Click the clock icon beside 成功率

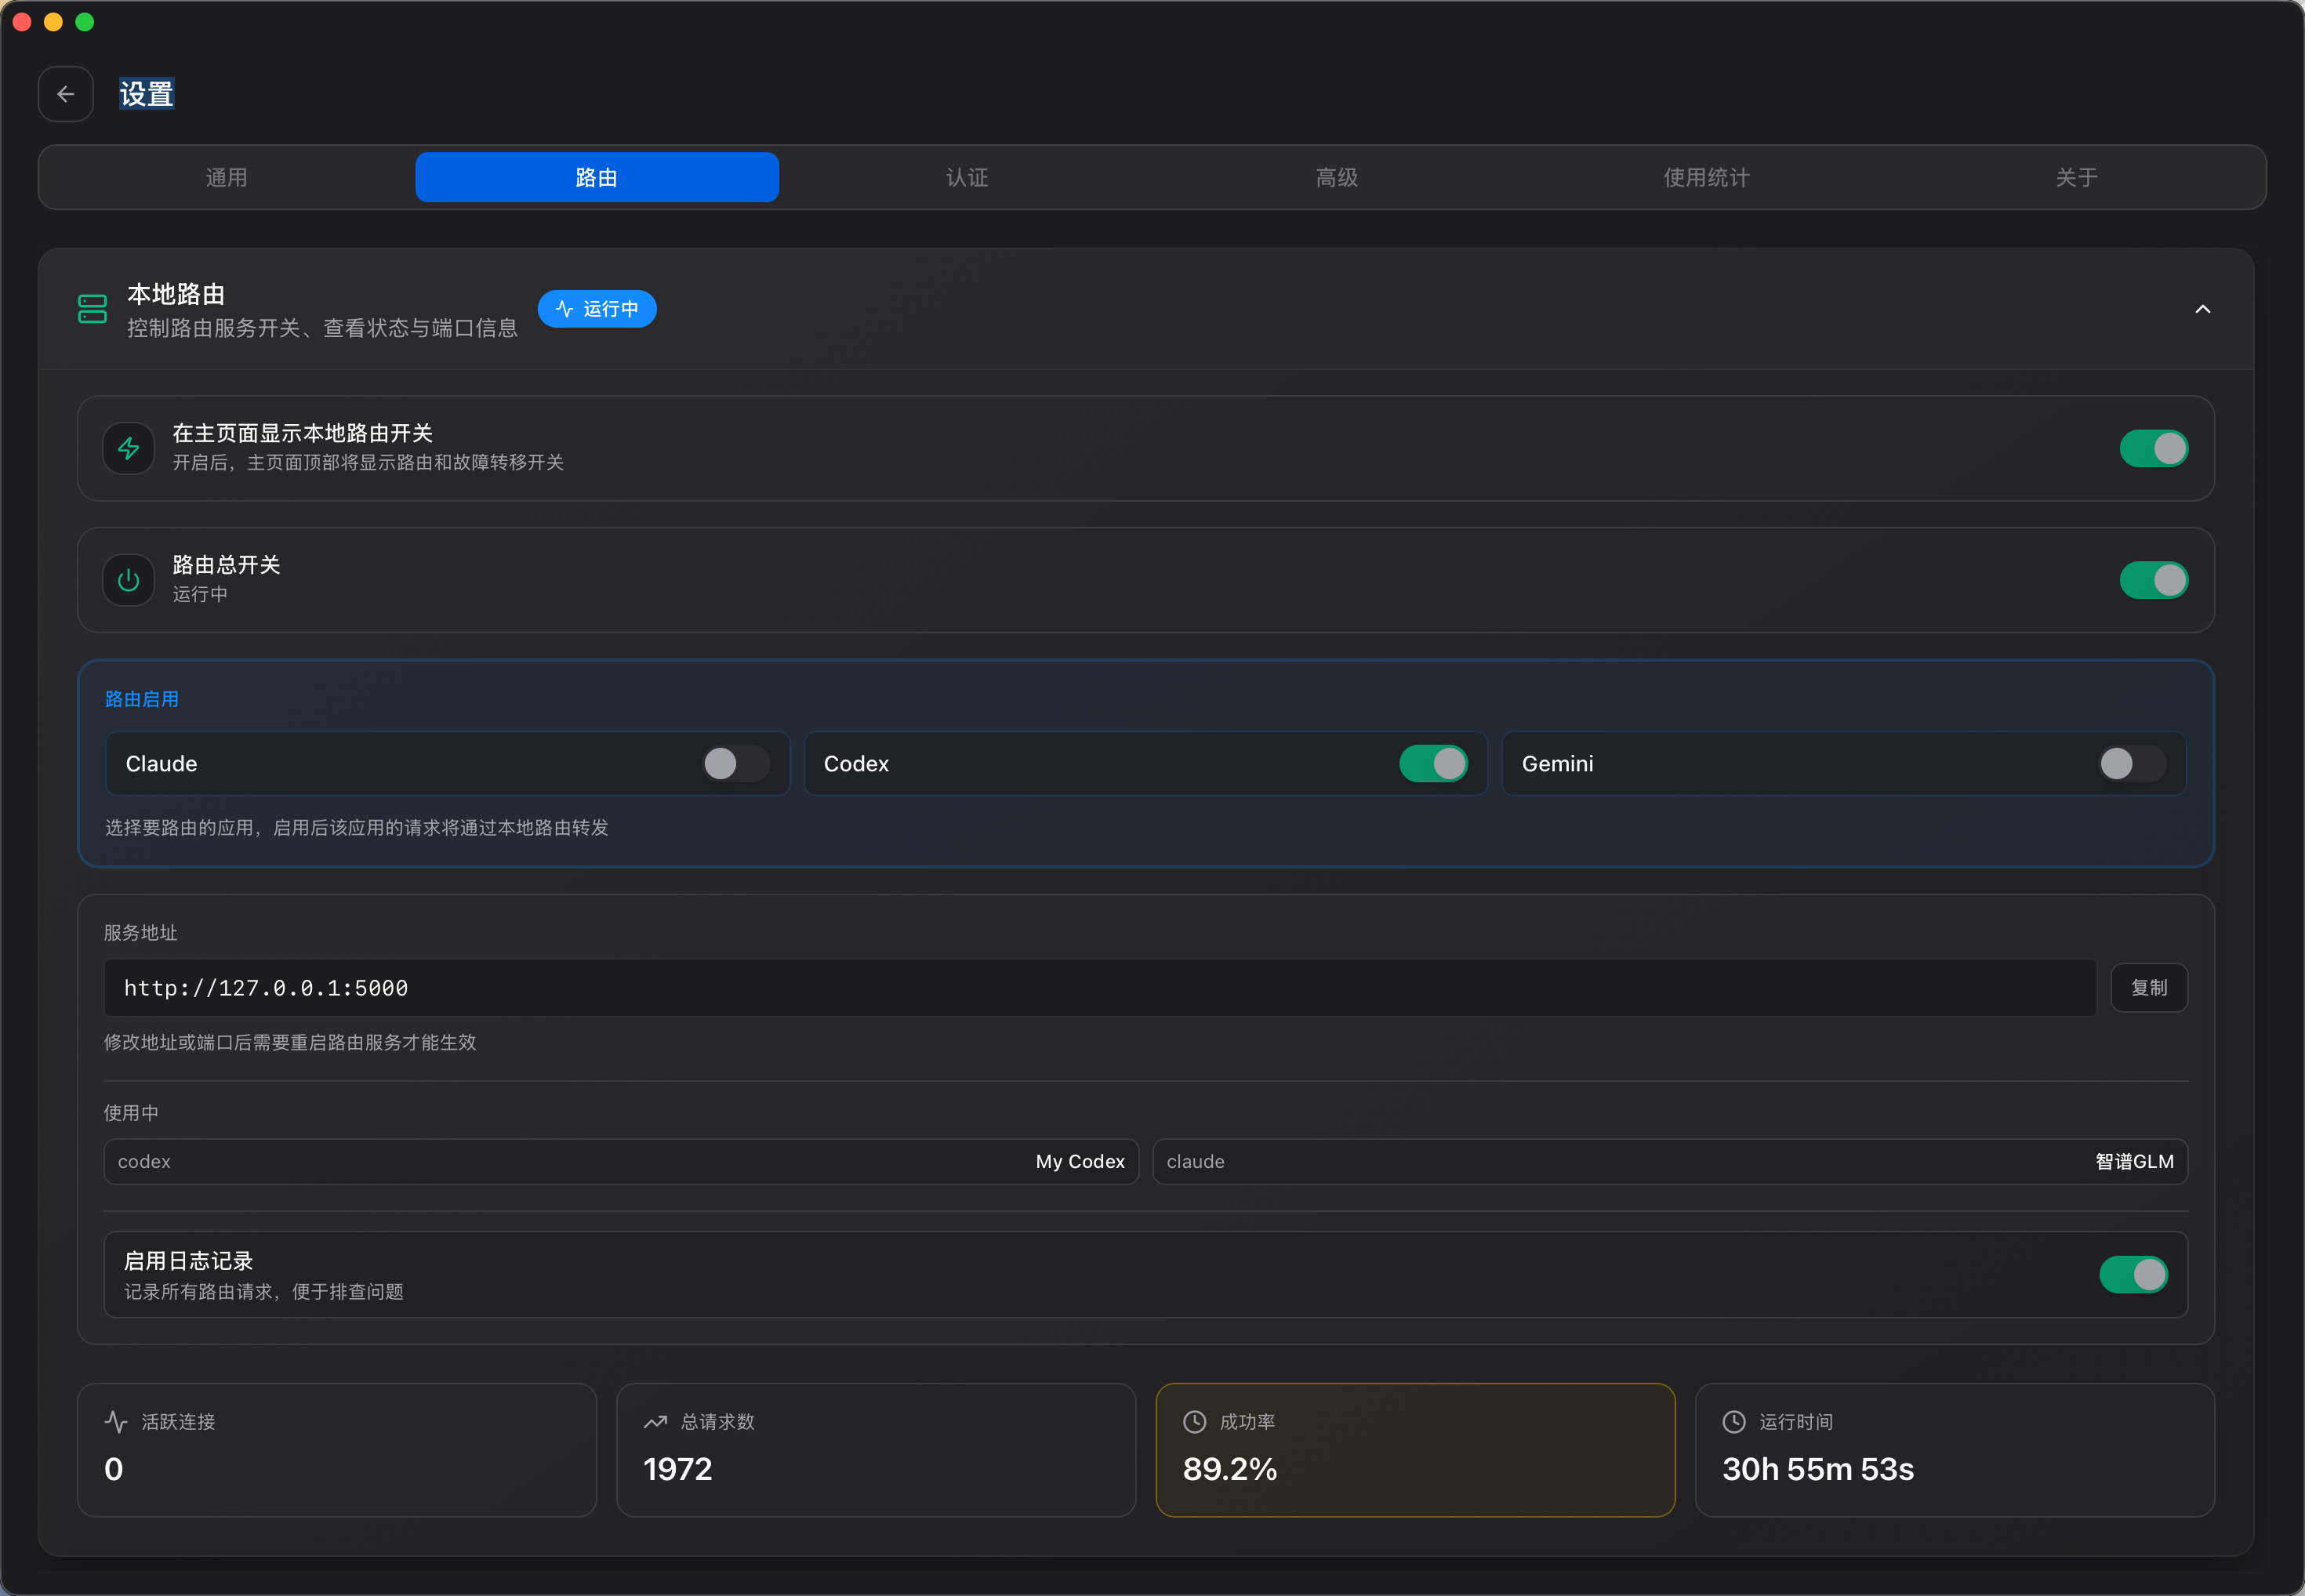coord(1194,1422)
